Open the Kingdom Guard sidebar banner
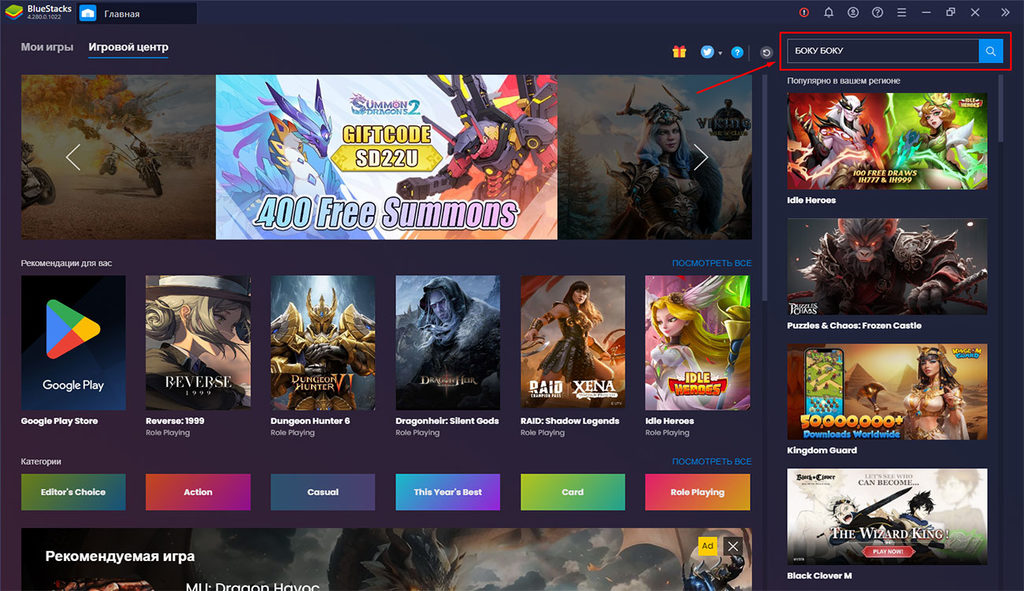 (887, 392)
